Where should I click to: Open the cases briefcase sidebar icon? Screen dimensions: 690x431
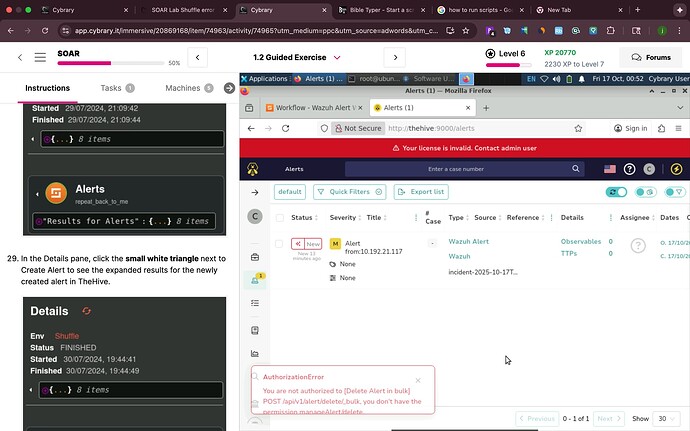(x=255, y=257)
